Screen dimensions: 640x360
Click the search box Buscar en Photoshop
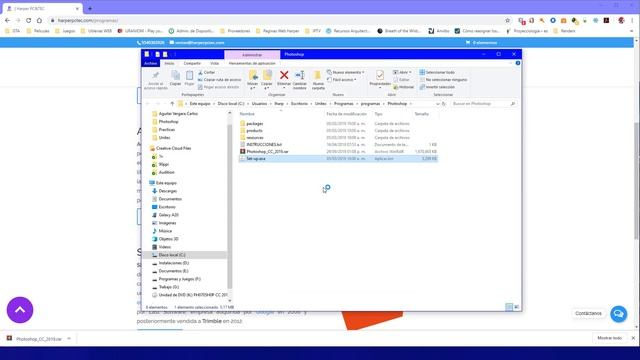click(483, 104)
